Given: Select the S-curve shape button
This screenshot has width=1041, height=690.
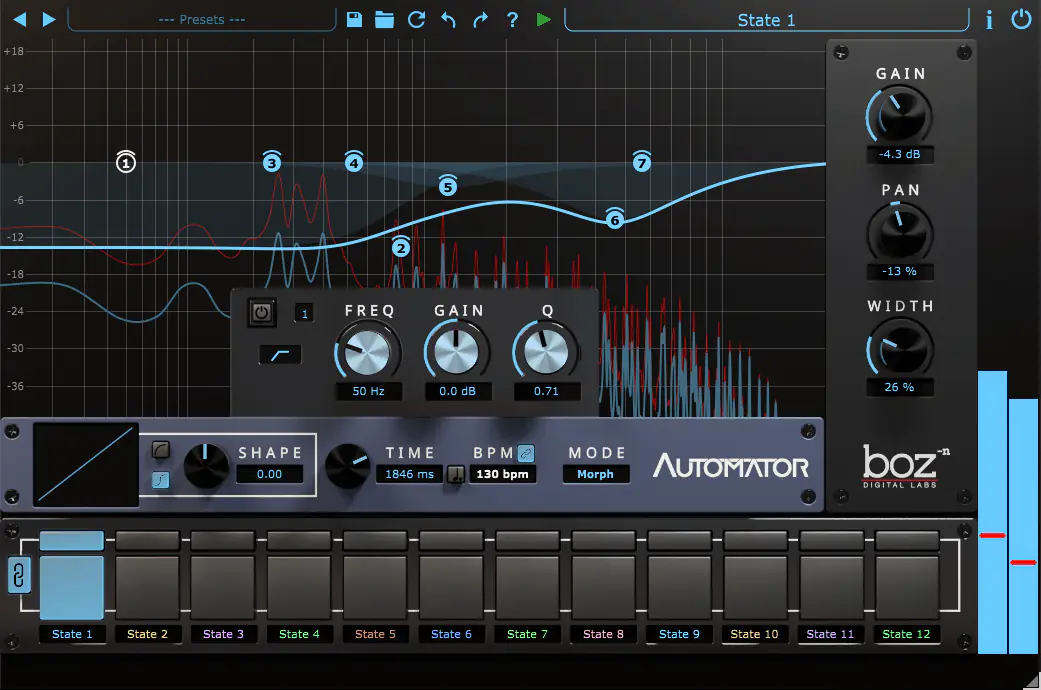Looking at the screenshot, I should click(161, 479).
